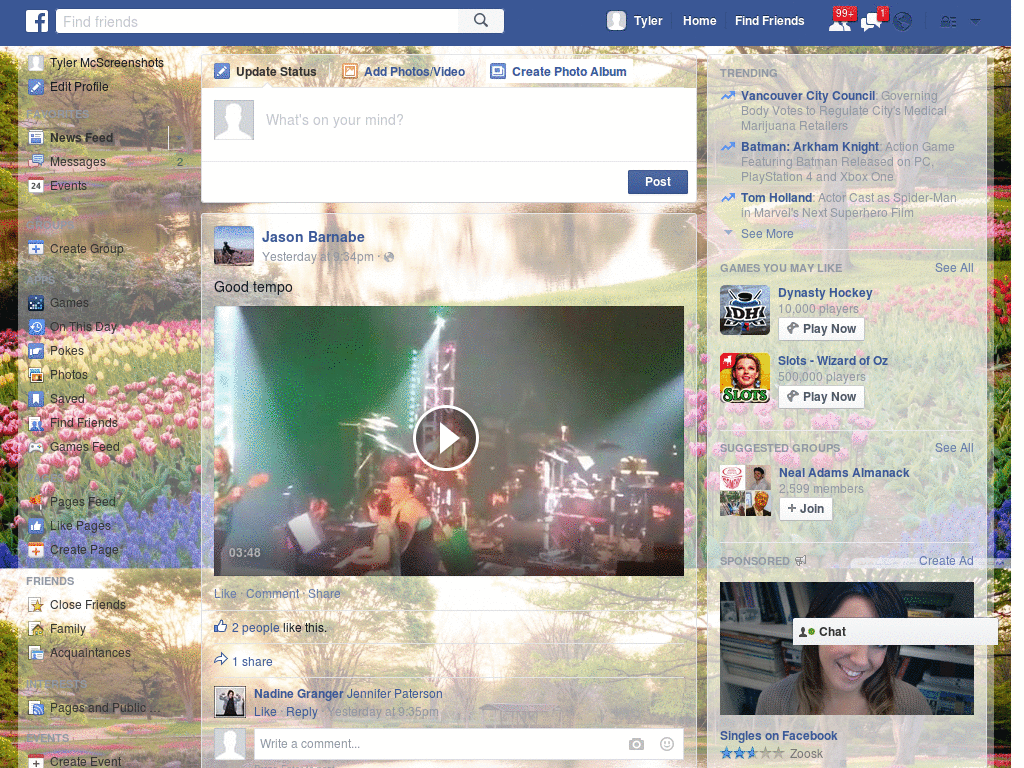Open the Photos sidebar icon
Image resolution: width=1024 pixels, height=768 pixels.
tap(36, 375)
